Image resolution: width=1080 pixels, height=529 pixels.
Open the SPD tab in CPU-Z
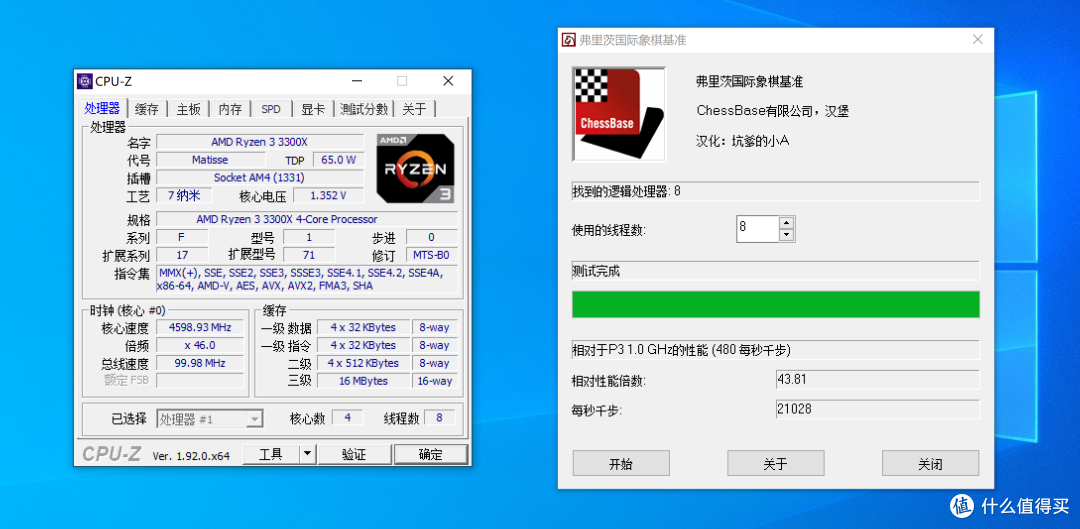[271, 109]
